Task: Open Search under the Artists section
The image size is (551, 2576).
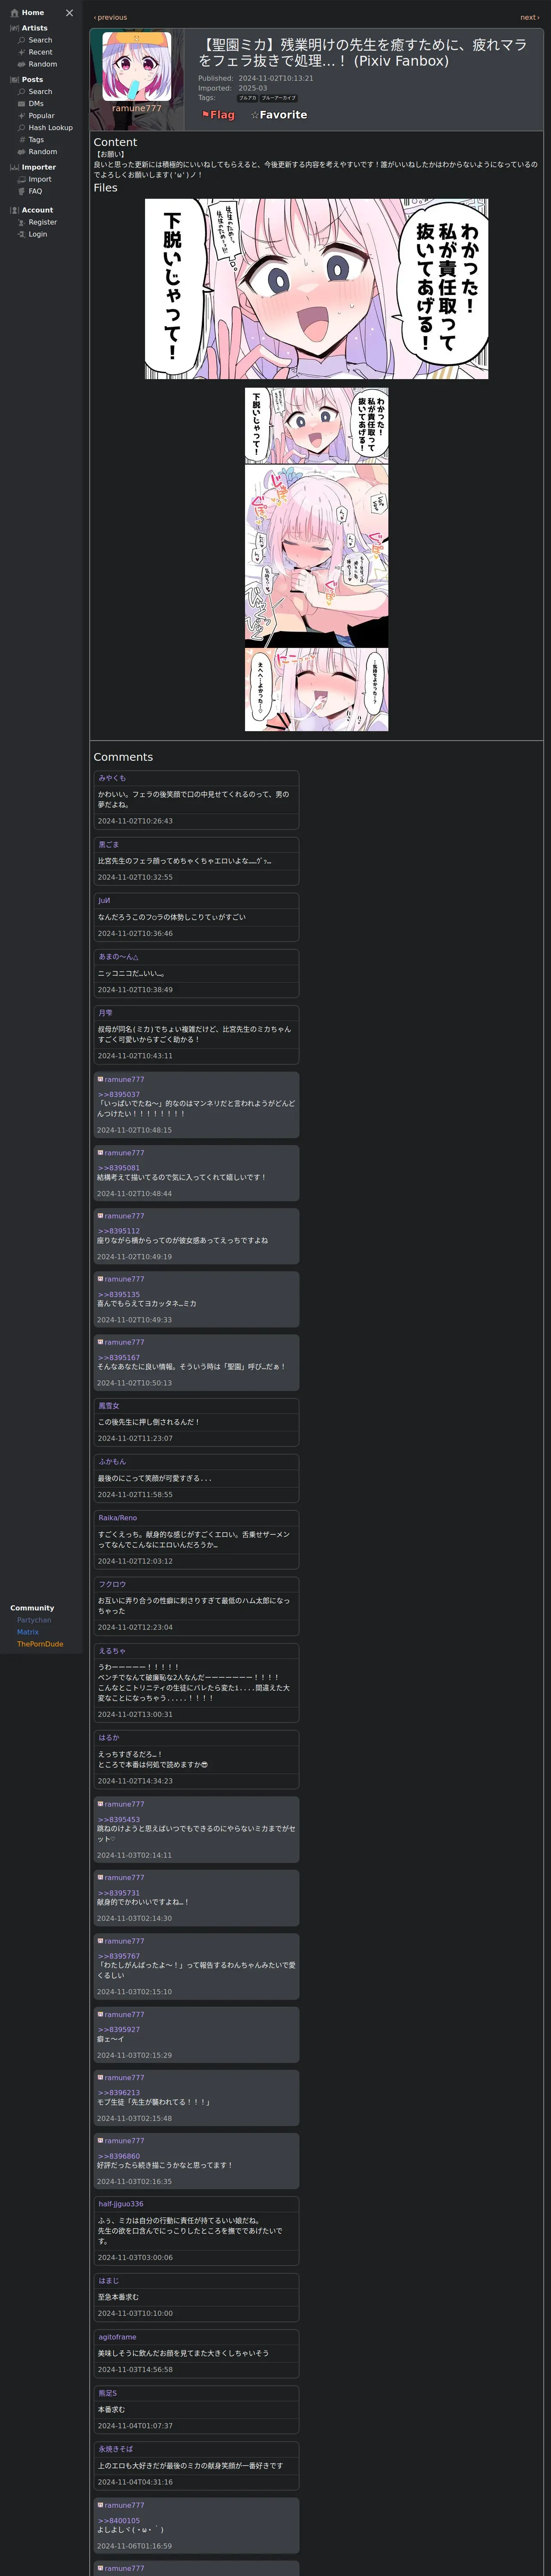Action: point(40,40)
